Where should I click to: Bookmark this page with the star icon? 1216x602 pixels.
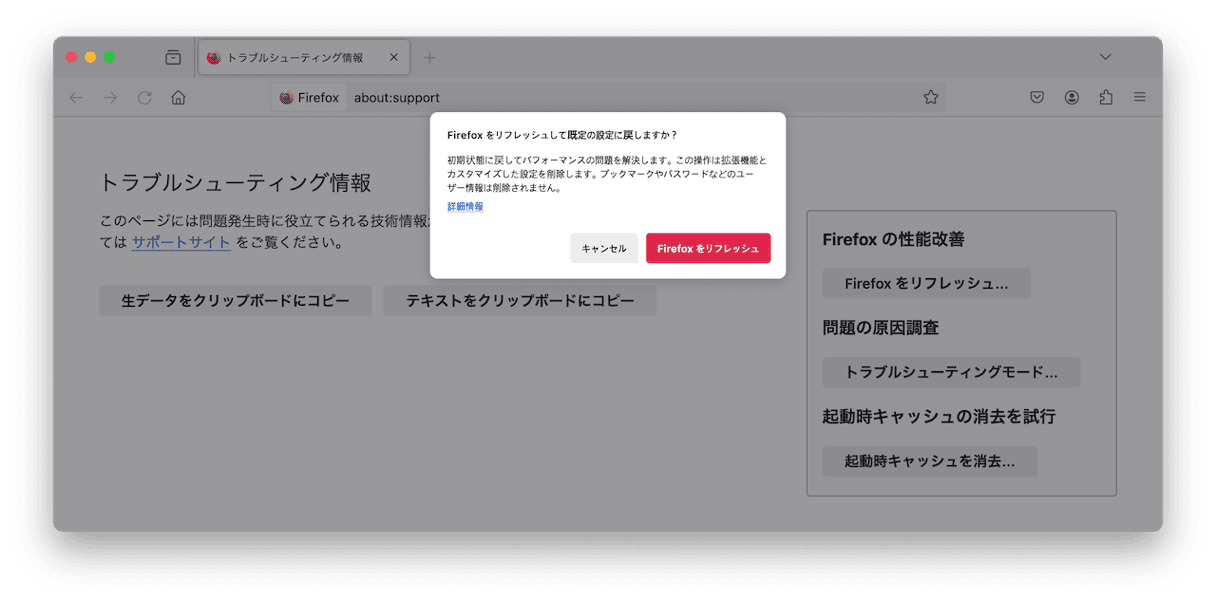pos(930,97)
